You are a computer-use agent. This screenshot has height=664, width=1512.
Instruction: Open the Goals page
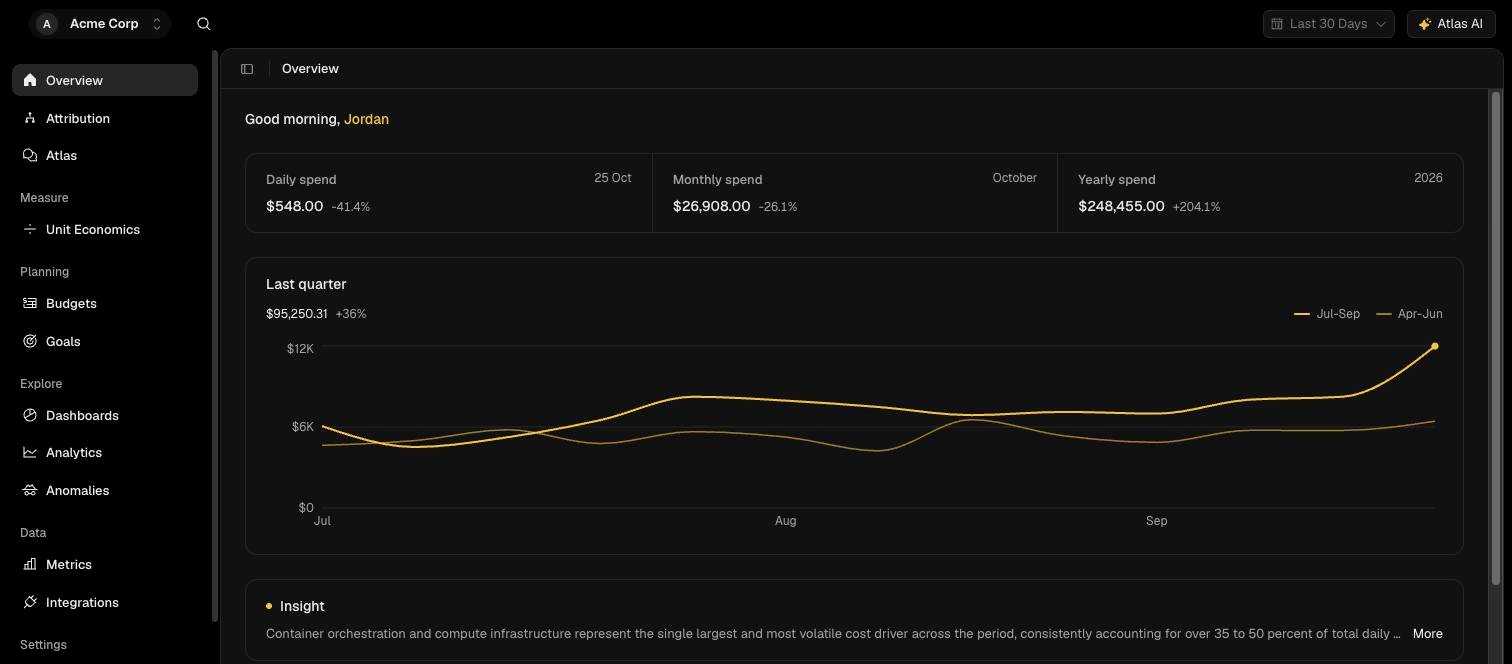(x=105, y=341)
